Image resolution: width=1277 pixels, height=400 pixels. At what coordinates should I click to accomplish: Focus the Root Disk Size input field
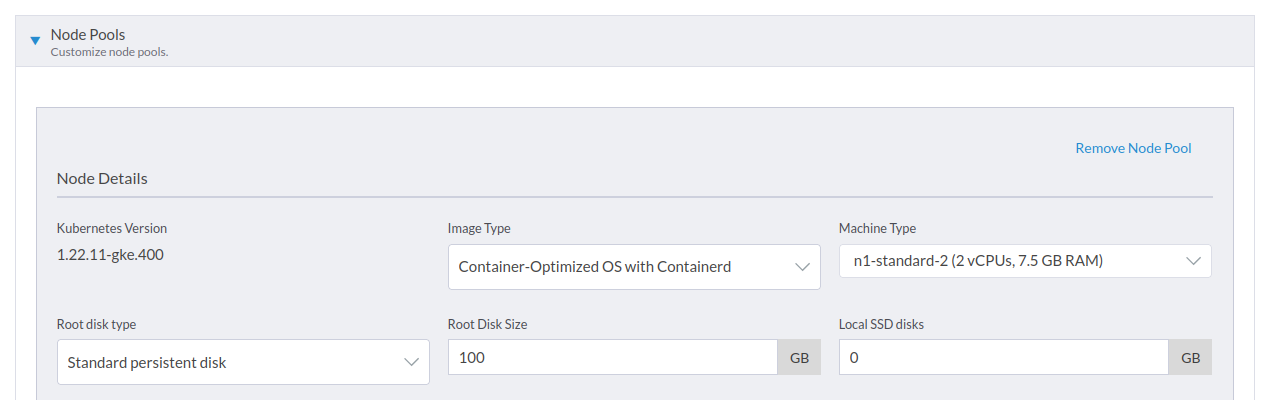tap(612, 357)
